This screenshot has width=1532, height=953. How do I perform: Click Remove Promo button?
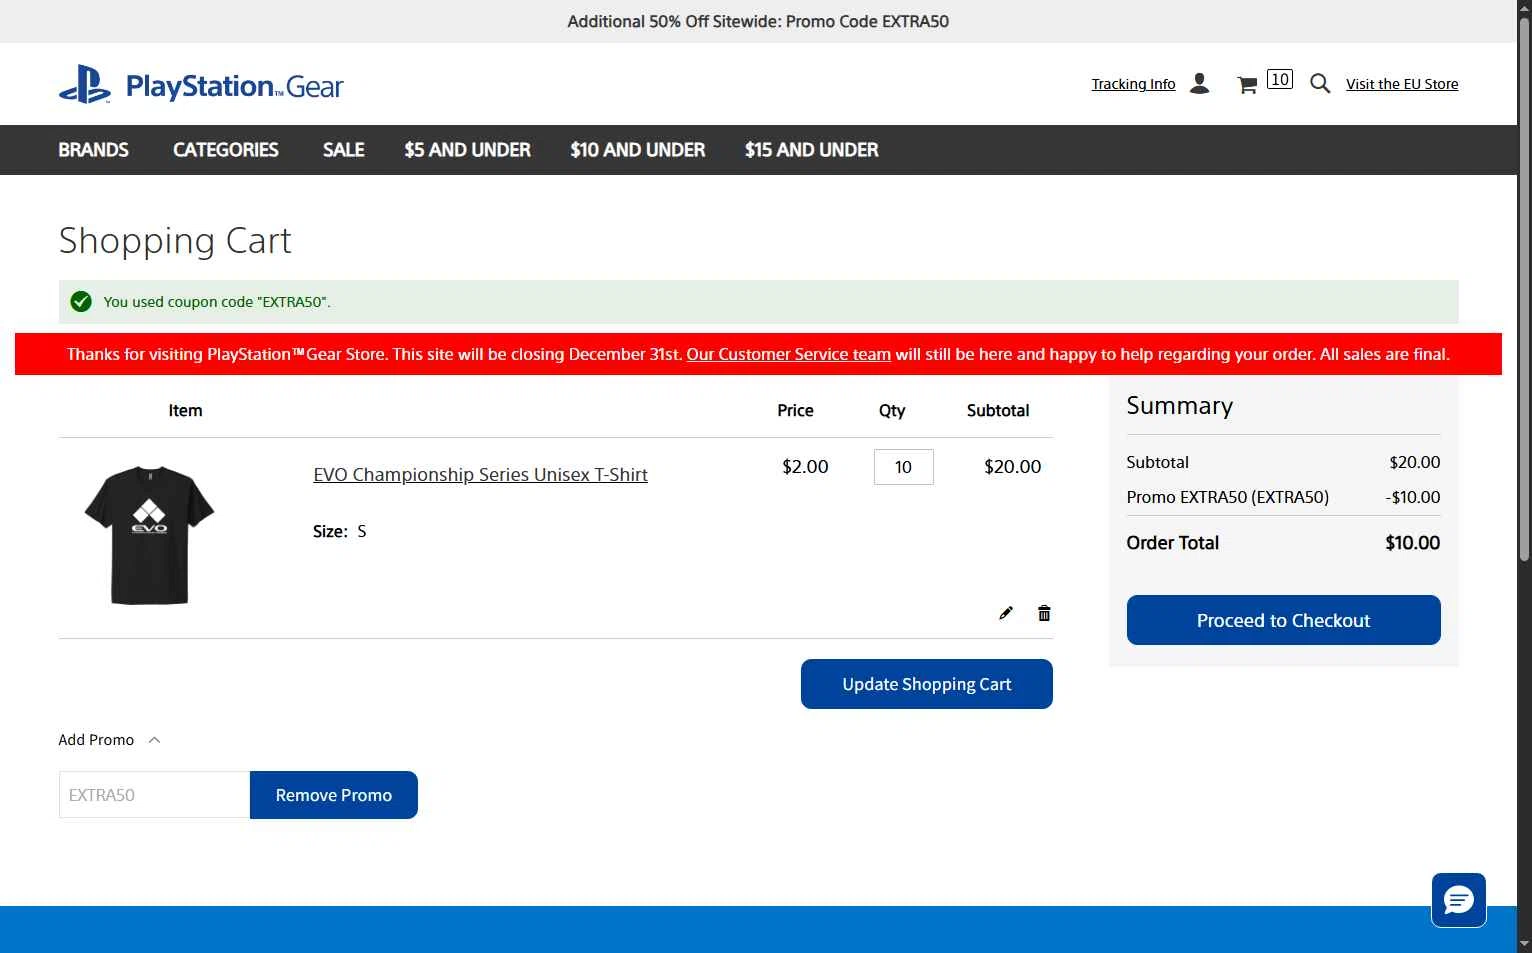[333, 795]
